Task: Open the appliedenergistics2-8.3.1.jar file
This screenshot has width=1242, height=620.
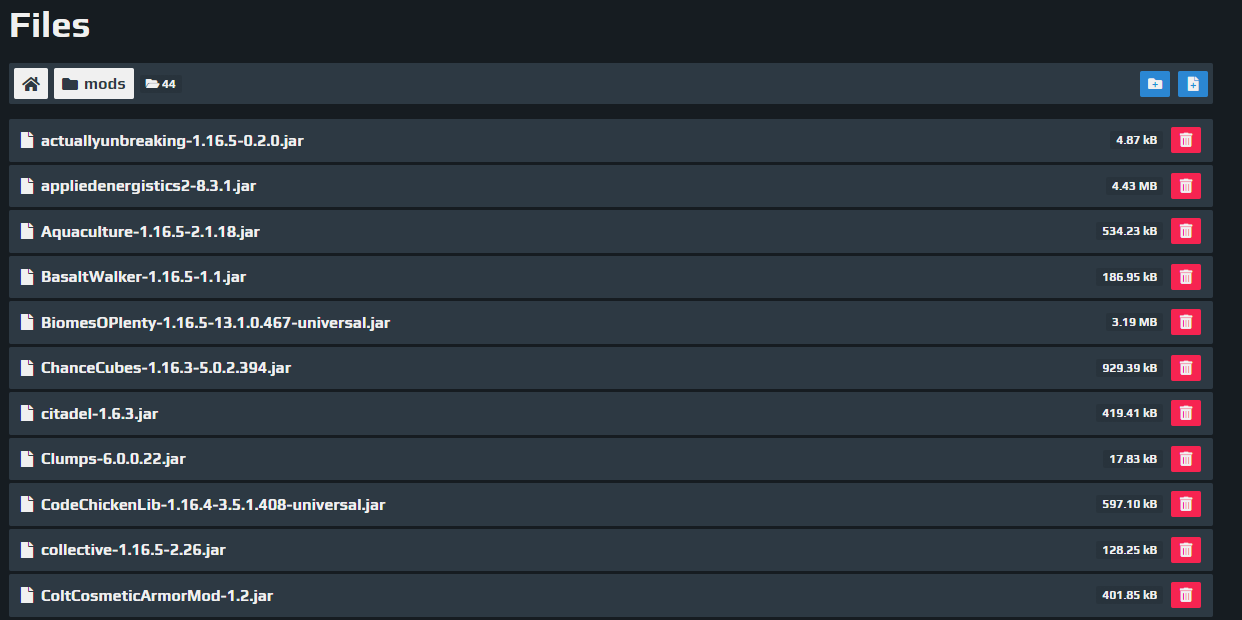Action: click(x=148, y=186)
